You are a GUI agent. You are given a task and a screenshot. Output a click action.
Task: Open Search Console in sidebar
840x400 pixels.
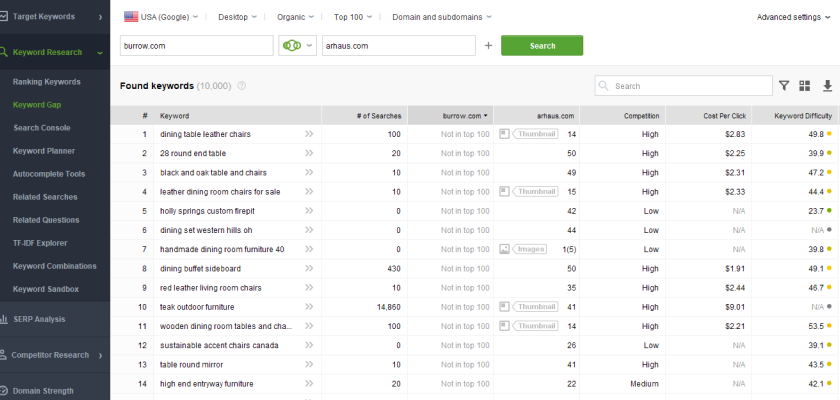tap(42, 128)
